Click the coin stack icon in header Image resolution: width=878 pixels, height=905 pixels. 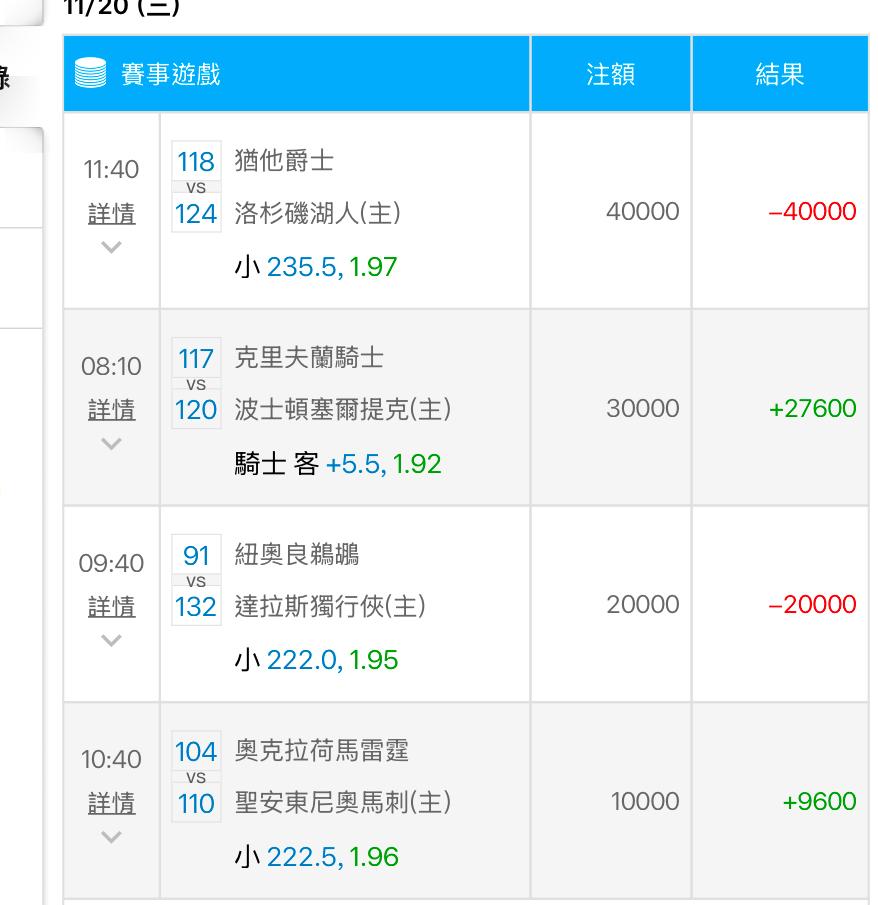point(91,73)
